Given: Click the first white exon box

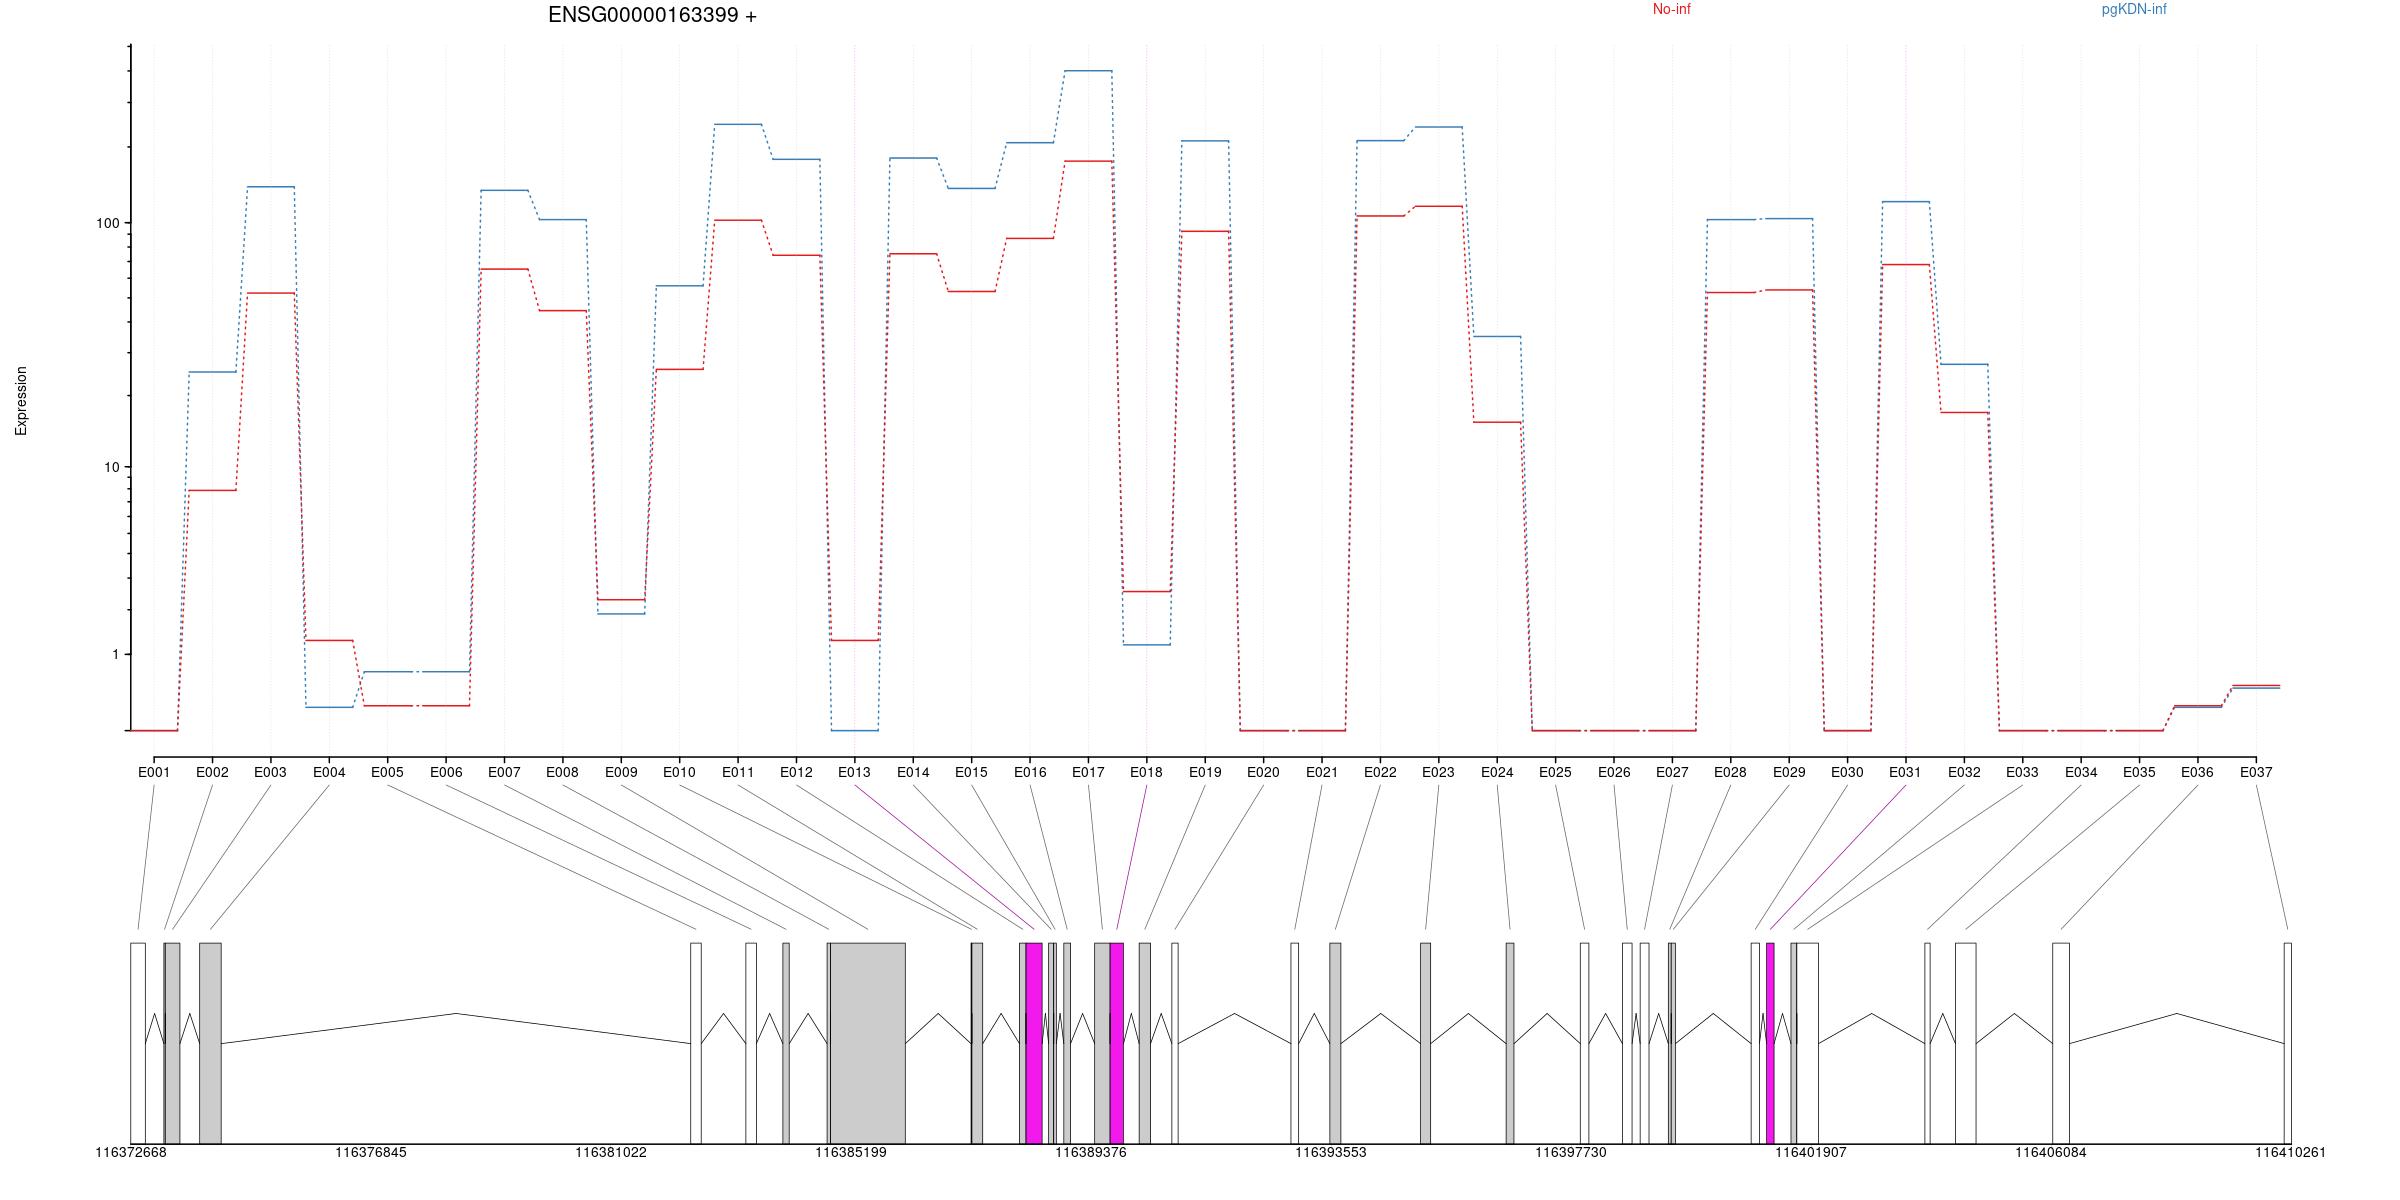Looking at the screenshot, I should (138, 1042).
